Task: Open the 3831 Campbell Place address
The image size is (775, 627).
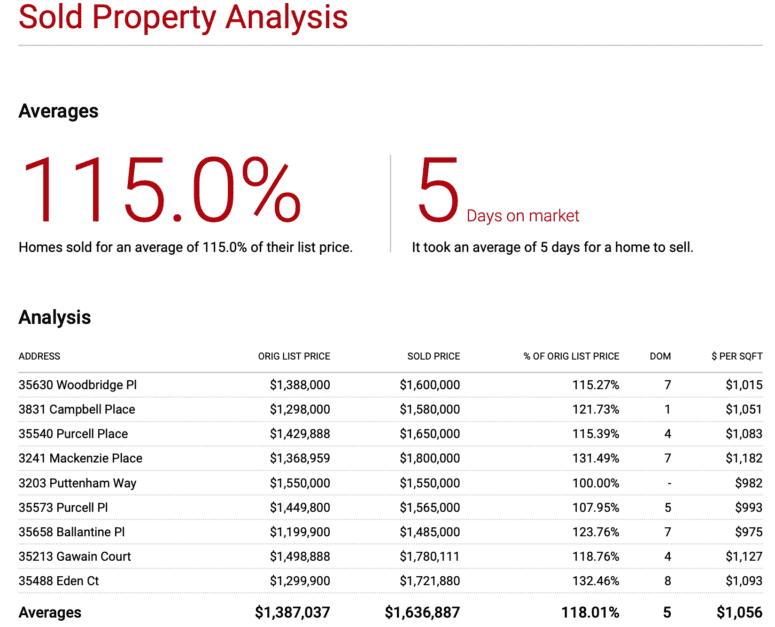Action: [x=77, y=409]
